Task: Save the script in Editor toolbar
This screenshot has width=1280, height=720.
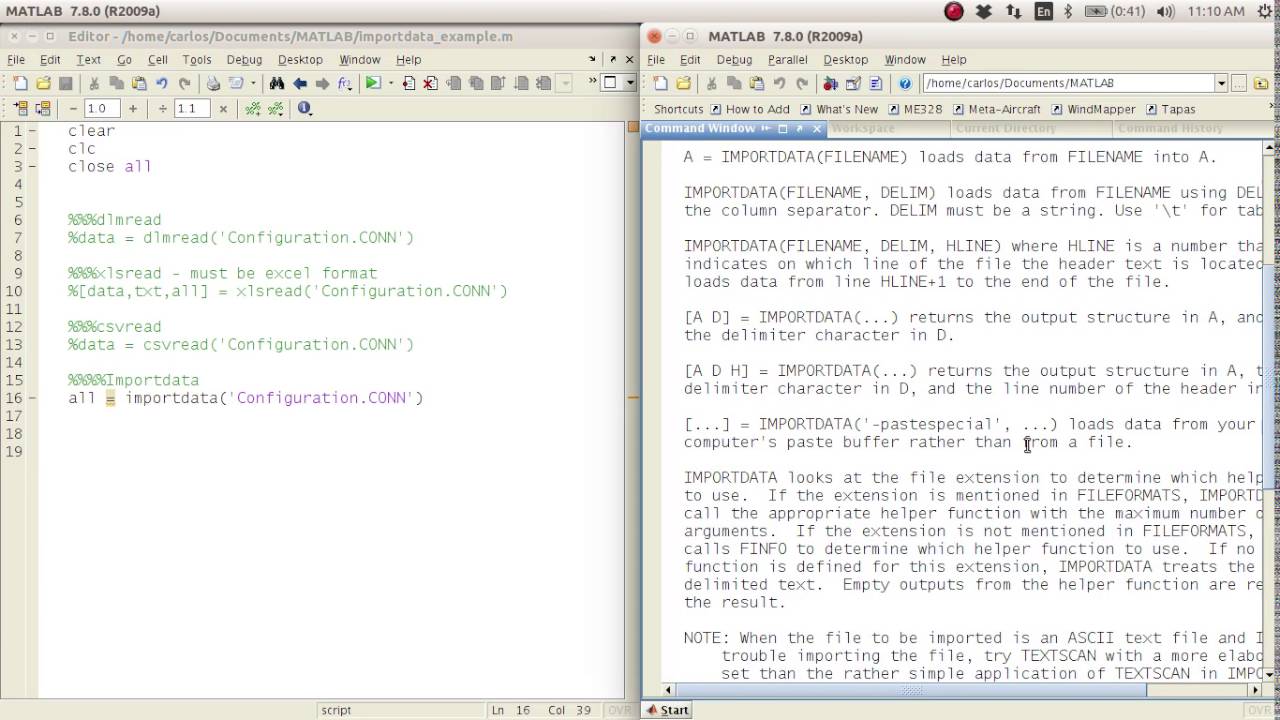Action: point(65,83)
